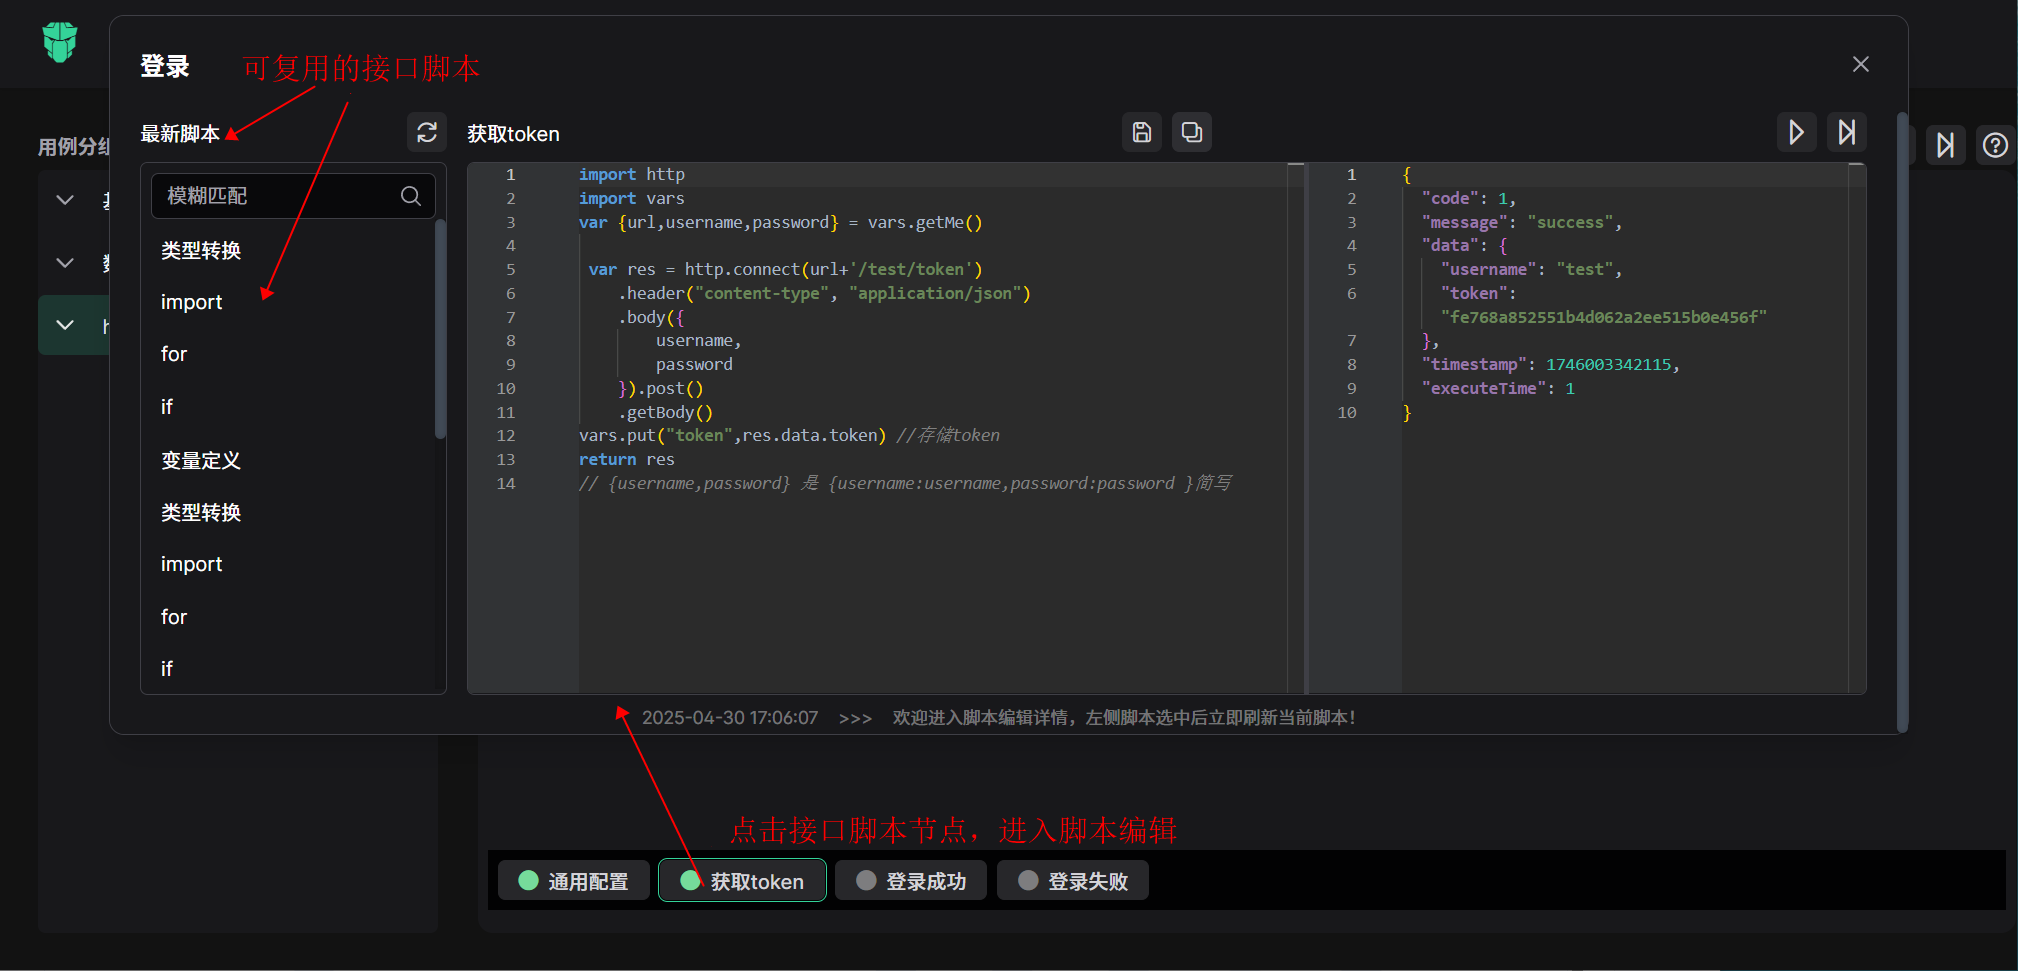Refresh the 最新脚本 script list
The width and height of the screenshot is (2018, 971).
click(427, 132)
